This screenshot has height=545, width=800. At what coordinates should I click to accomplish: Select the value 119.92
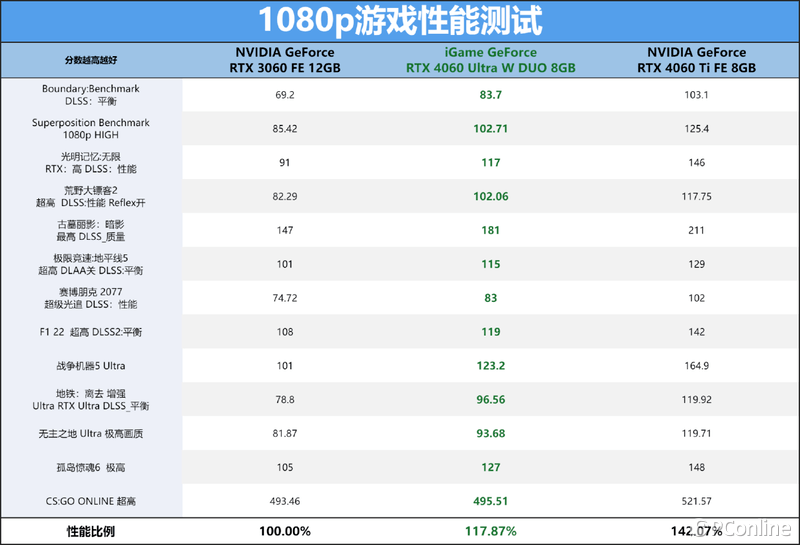696,400
